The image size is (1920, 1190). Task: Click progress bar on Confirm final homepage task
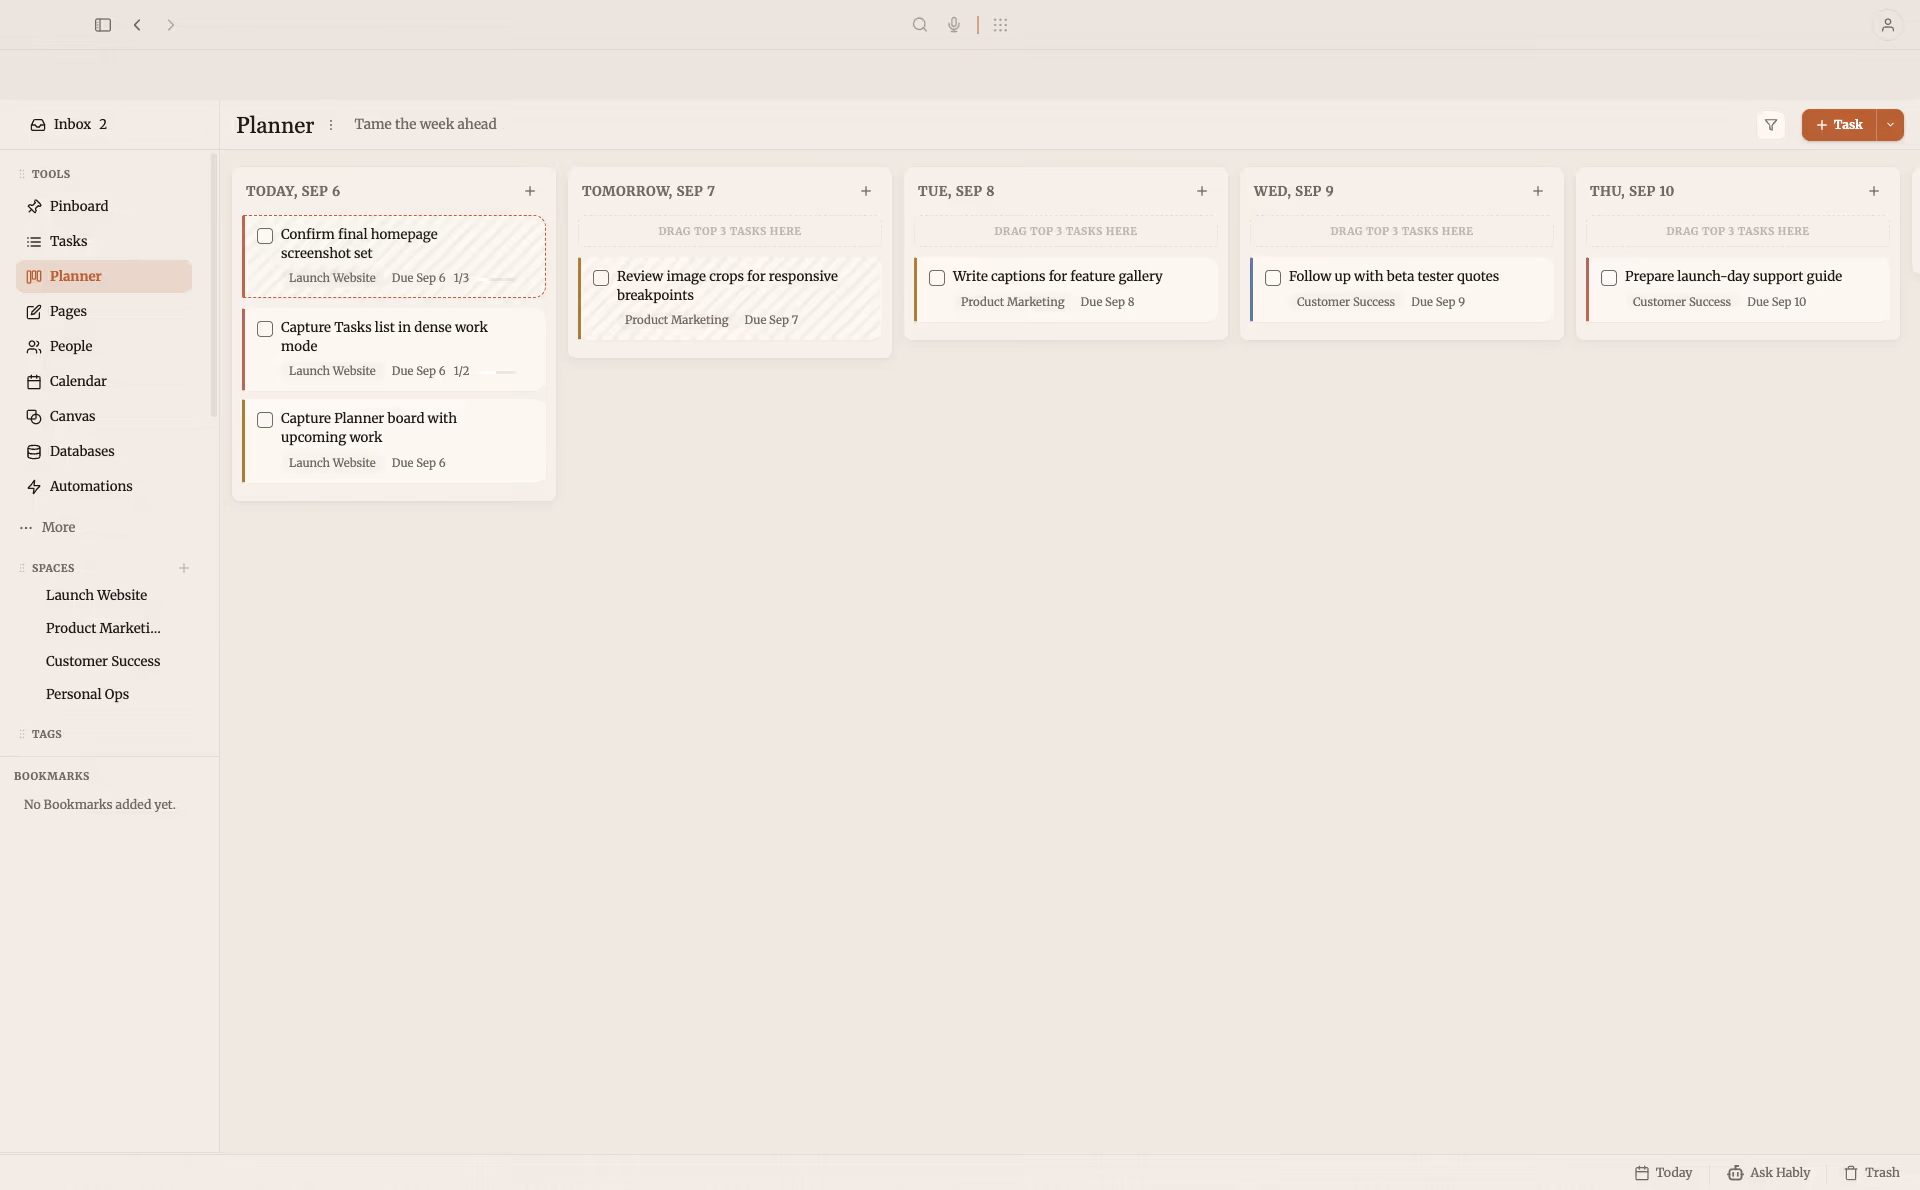click(497, 279)
